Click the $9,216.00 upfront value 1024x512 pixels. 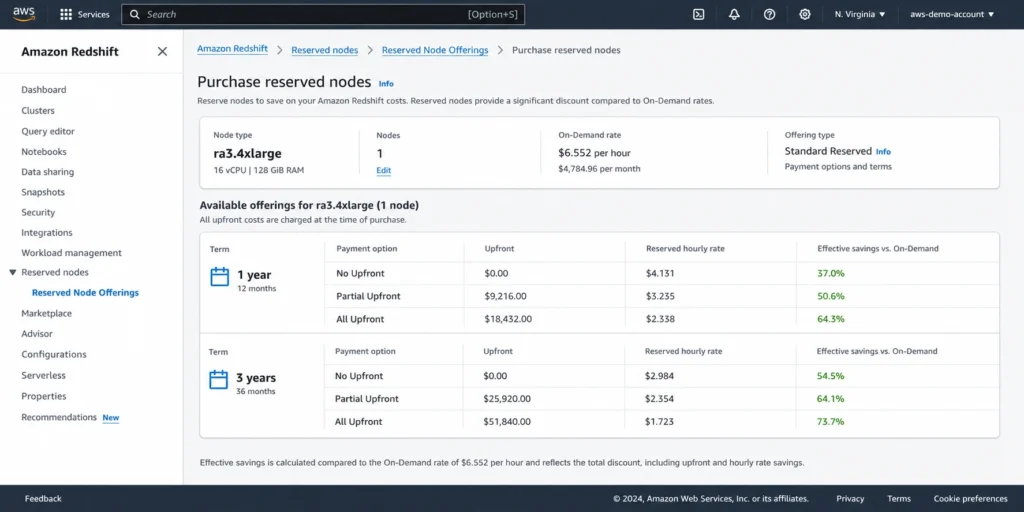(x=505, y=296)
